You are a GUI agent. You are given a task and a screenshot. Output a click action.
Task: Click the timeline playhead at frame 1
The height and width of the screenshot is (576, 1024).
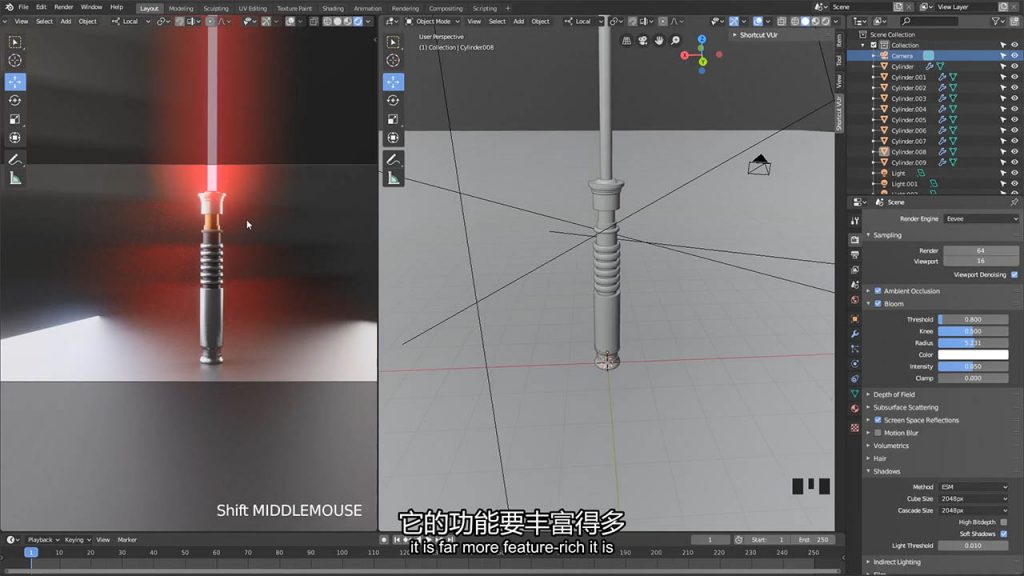click(31, 552)
